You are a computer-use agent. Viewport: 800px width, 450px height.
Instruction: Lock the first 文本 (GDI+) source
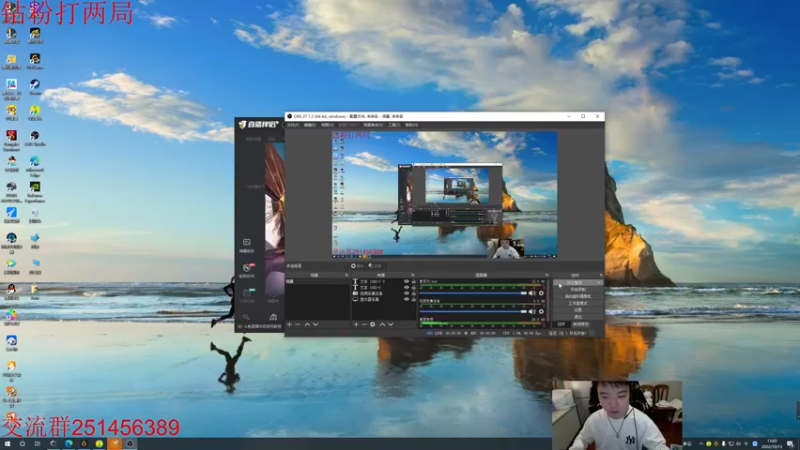click(413, 281)
